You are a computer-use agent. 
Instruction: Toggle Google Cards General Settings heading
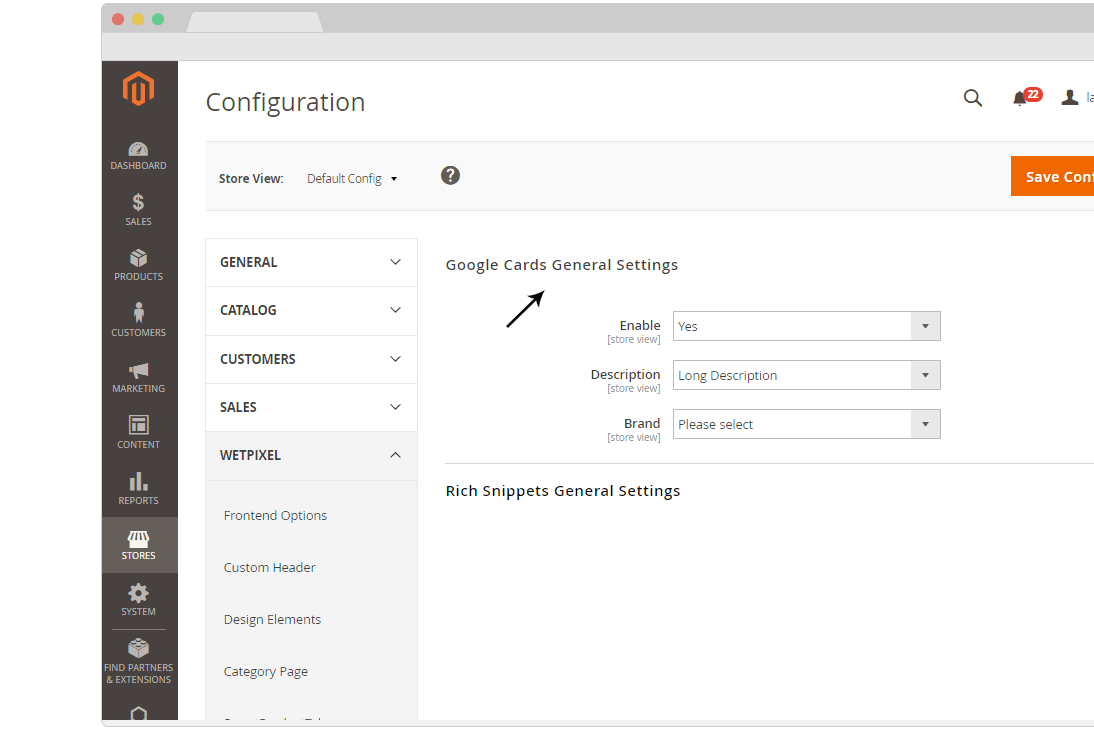pyautogui.click(x=562, y=265)
